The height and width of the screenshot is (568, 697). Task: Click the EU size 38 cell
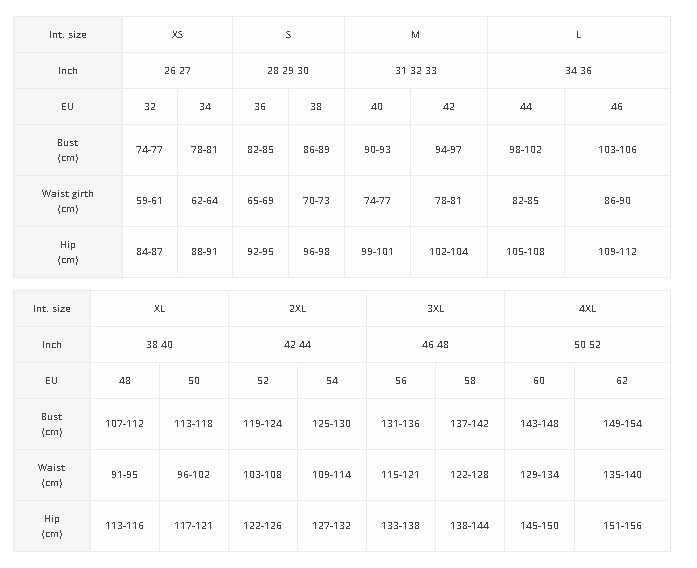tap(316, 107)
